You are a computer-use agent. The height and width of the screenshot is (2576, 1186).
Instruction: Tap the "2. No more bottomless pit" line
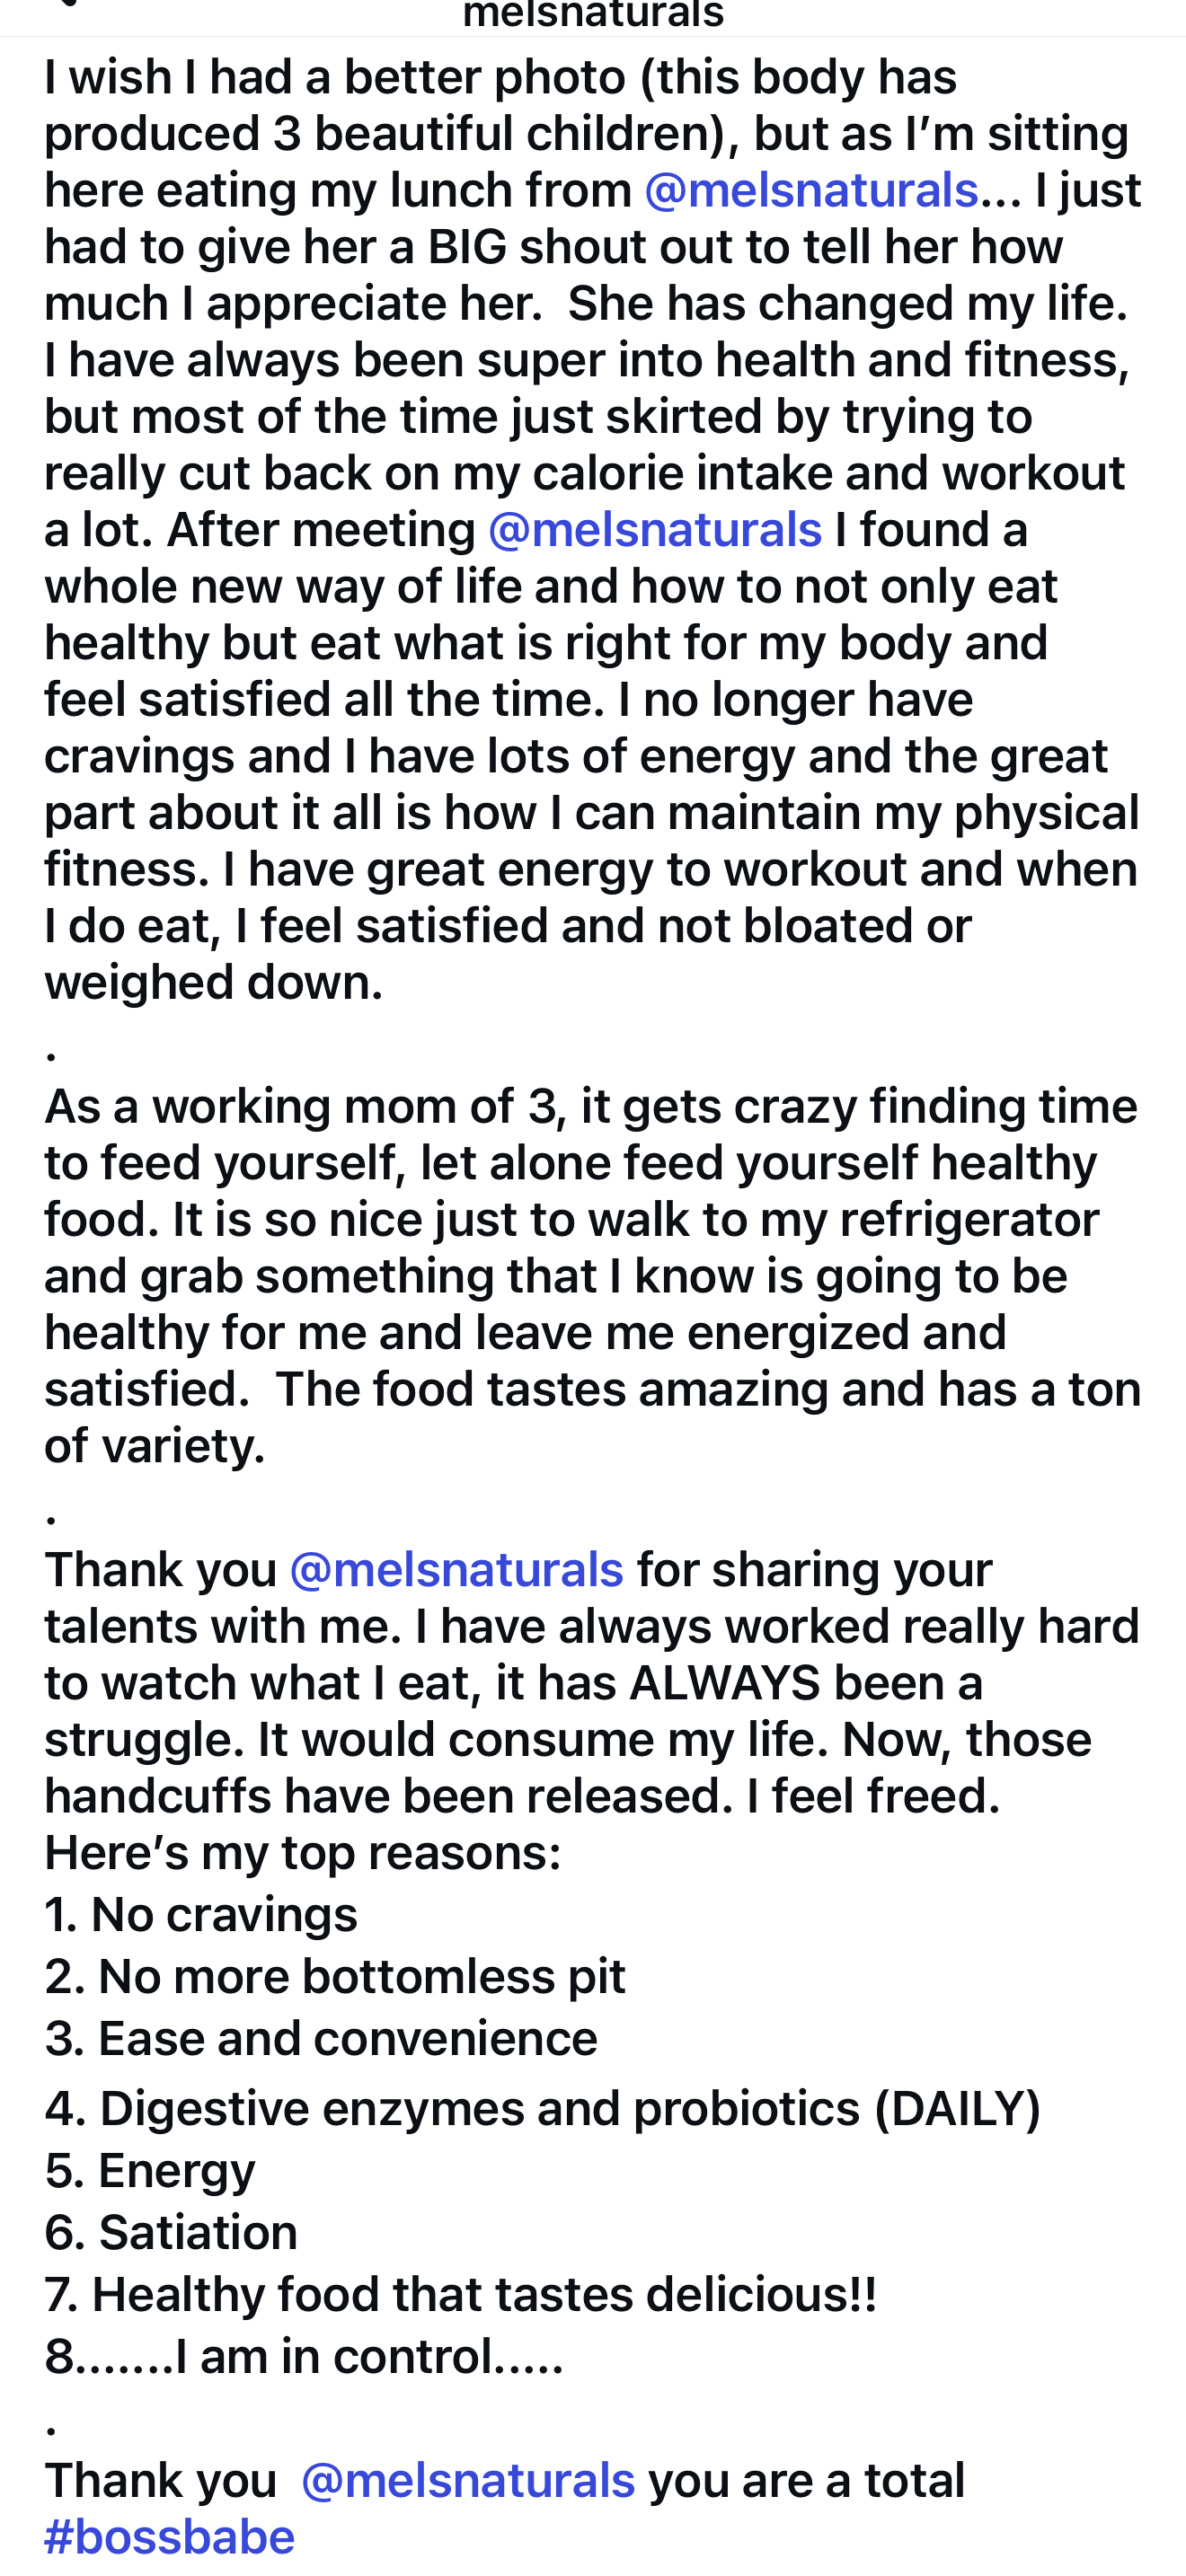[x=335, y=1977]
